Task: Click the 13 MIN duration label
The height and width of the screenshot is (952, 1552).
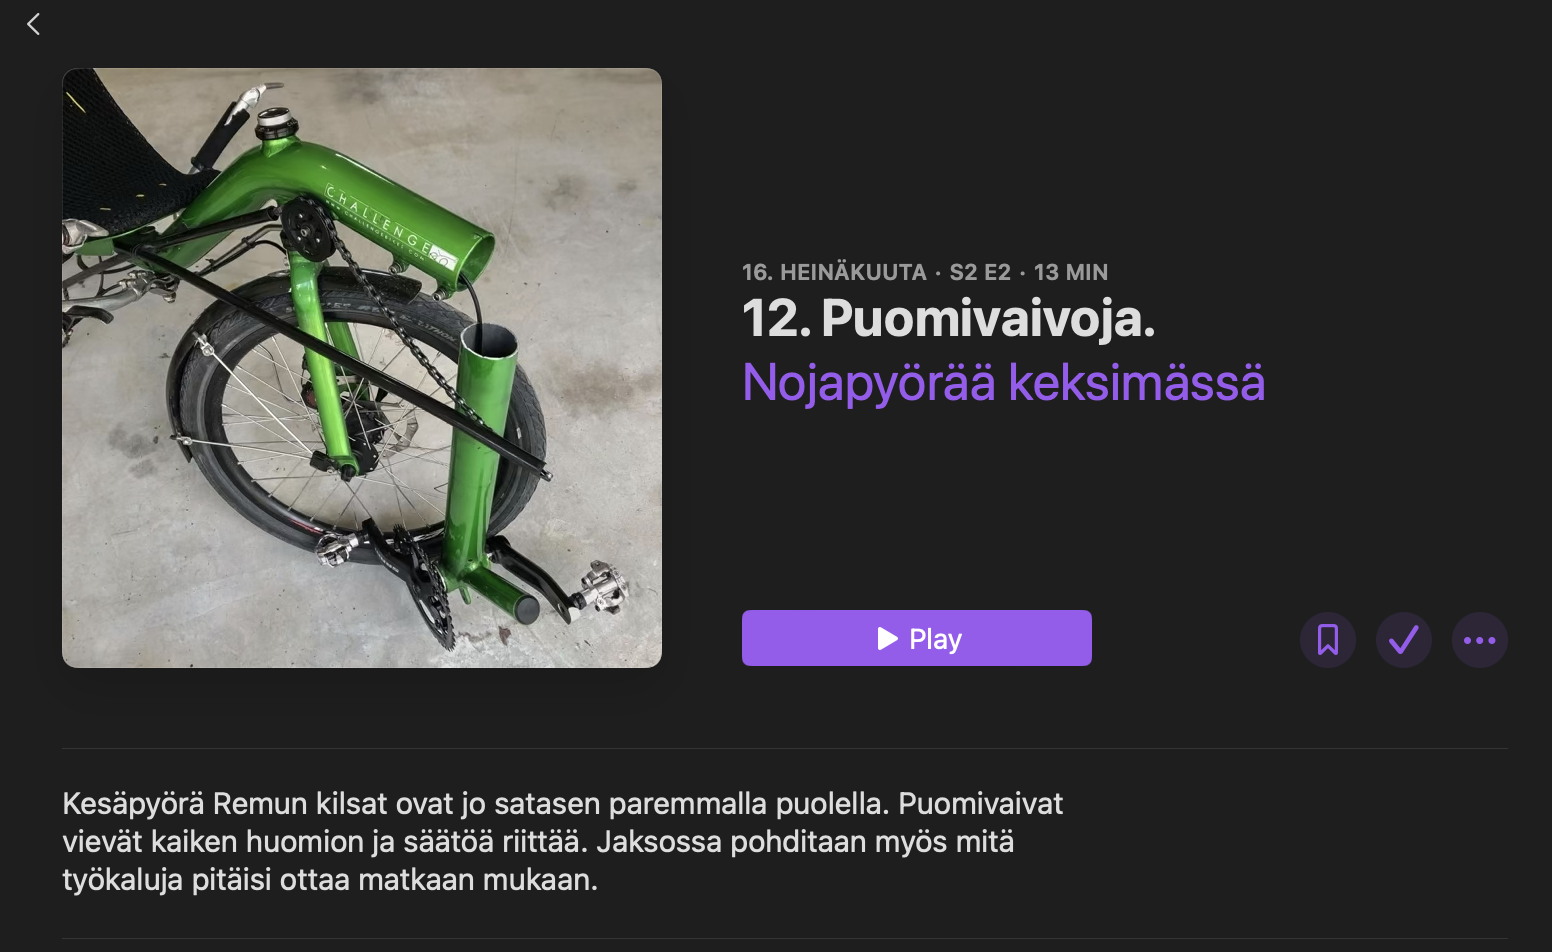Action: 1071,272
